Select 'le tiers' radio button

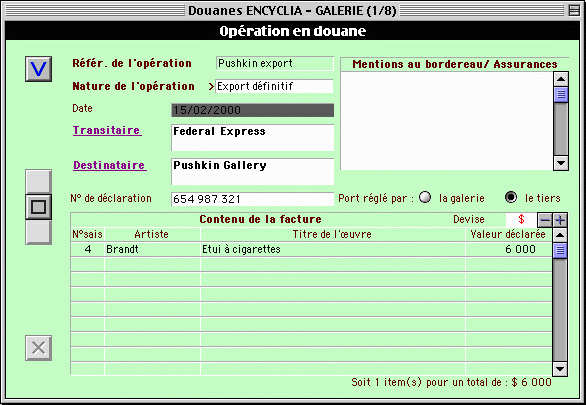click(511, 197)
